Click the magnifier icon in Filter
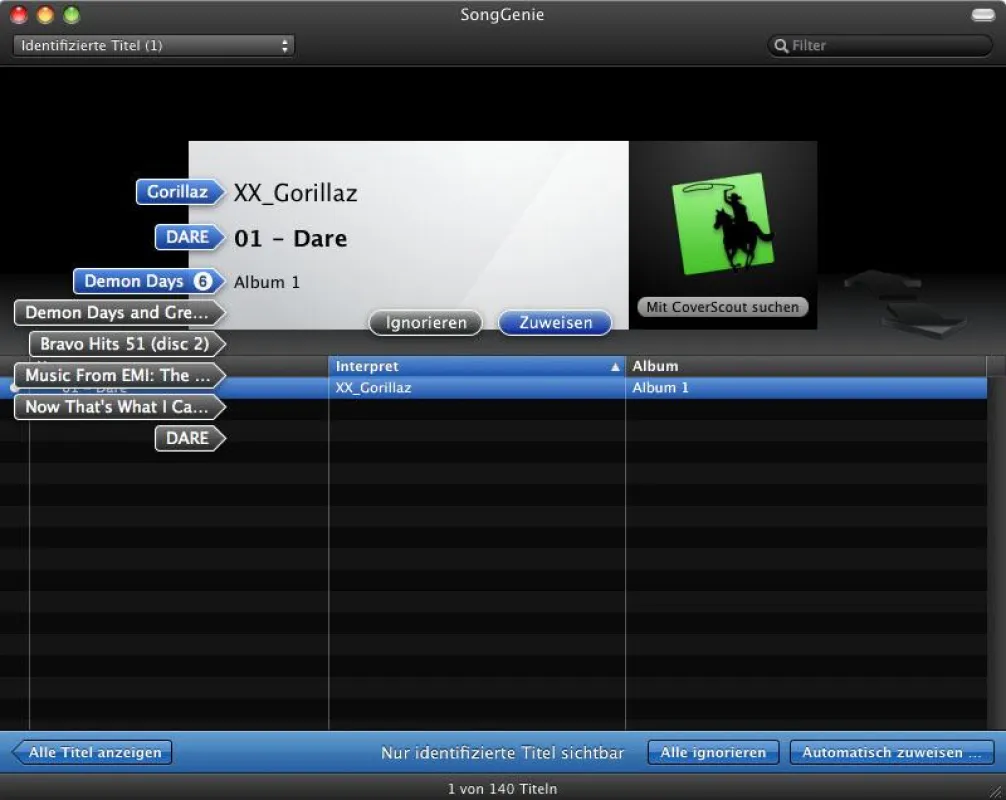 point(781,46)
